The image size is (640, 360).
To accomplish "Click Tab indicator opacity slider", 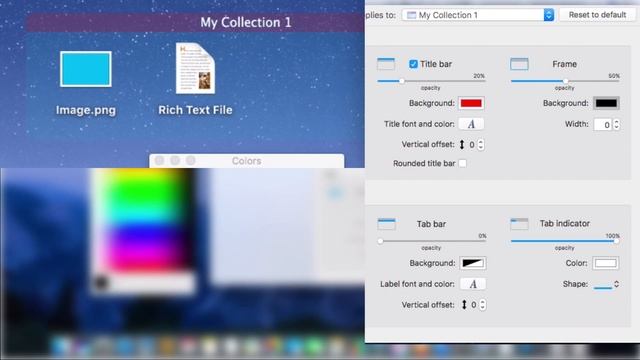I will (565, 241).
